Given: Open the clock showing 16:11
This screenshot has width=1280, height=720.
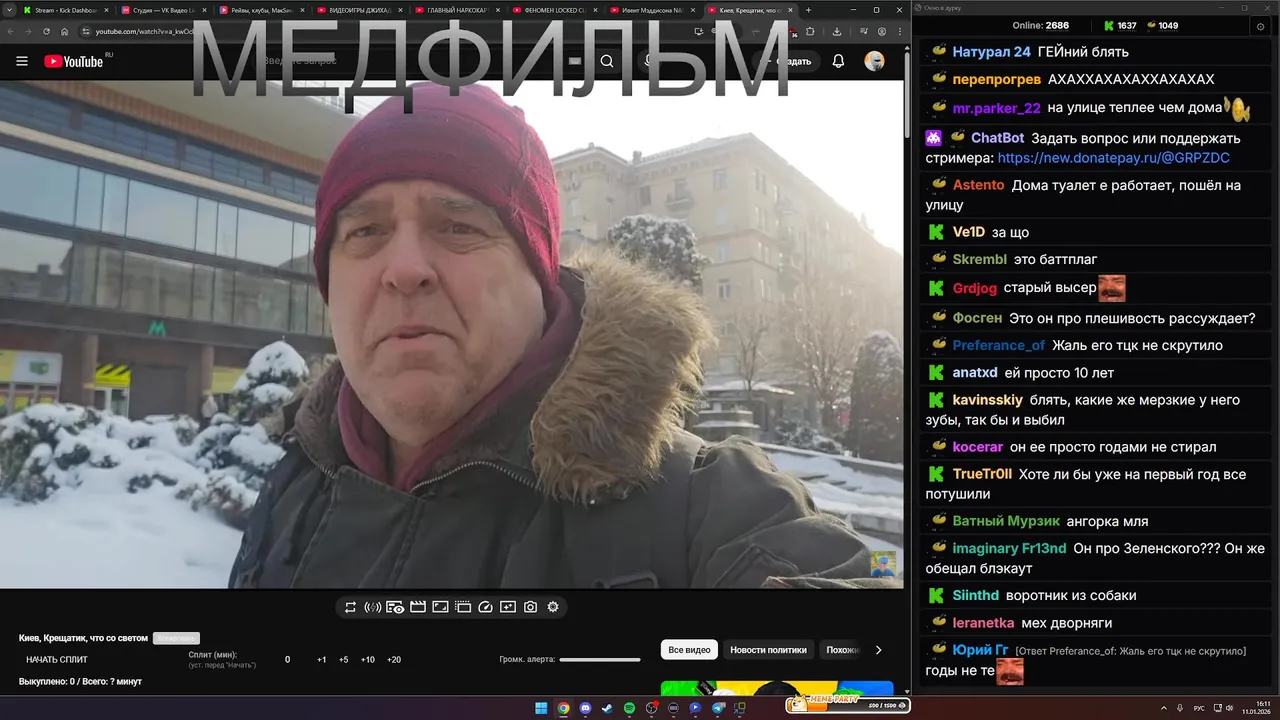Looking at the screenshot, I should point(1255,708).
